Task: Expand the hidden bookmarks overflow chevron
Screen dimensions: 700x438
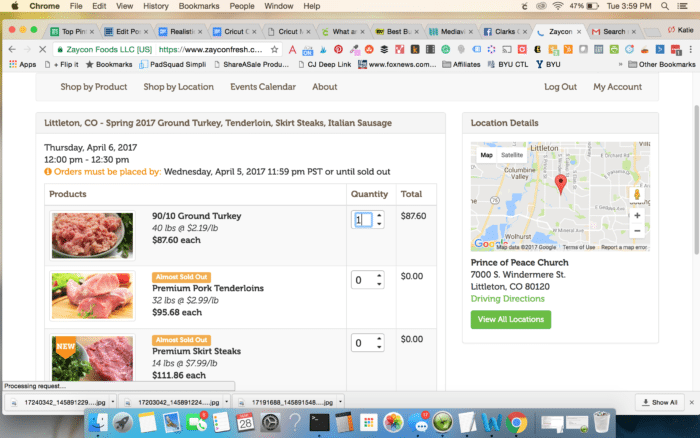Action: coord(620,64)
